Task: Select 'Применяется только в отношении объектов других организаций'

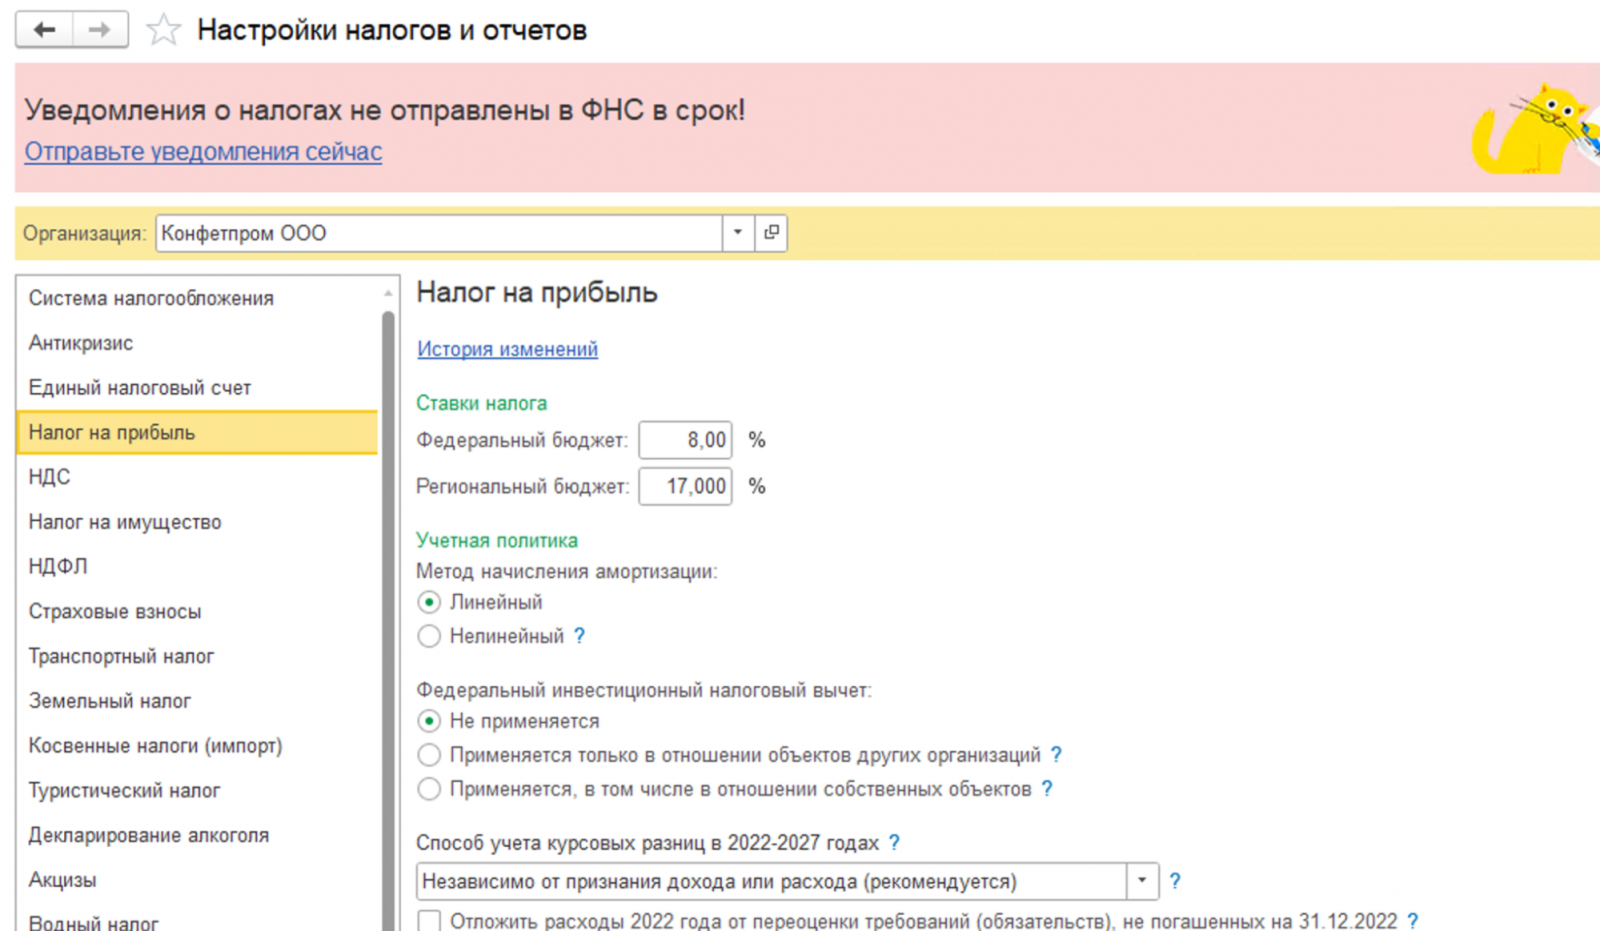Action: tap(429, 755)
